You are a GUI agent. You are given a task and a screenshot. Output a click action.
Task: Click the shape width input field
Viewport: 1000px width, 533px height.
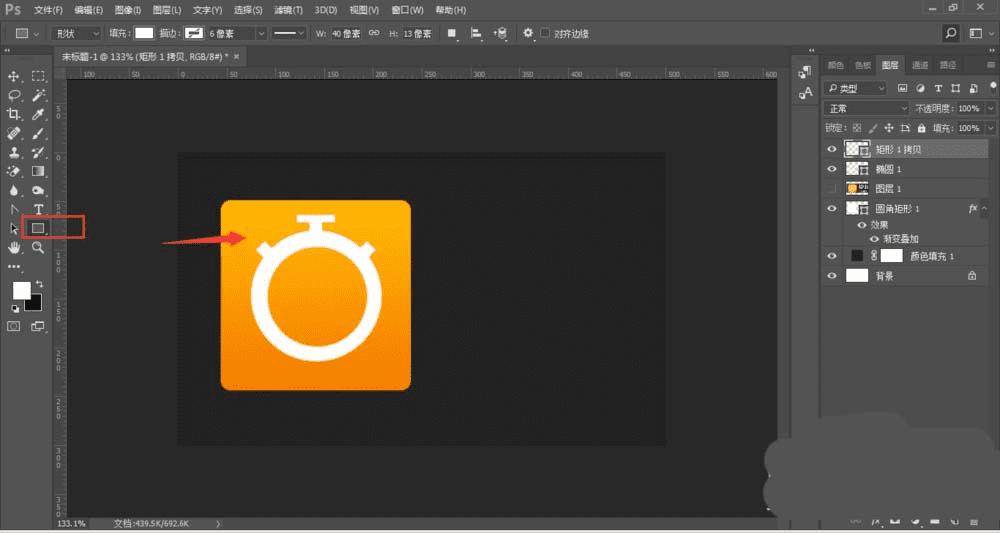coord(346,33)
